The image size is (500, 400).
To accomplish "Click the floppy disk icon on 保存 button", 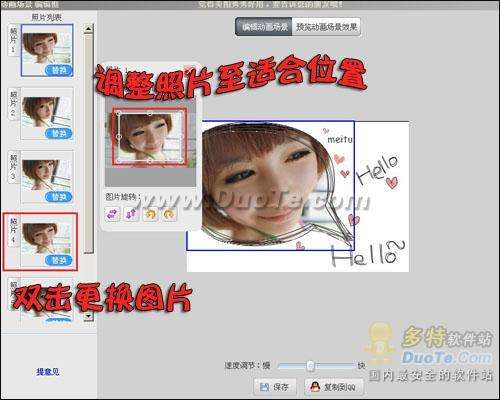I will tap(265, 387).
